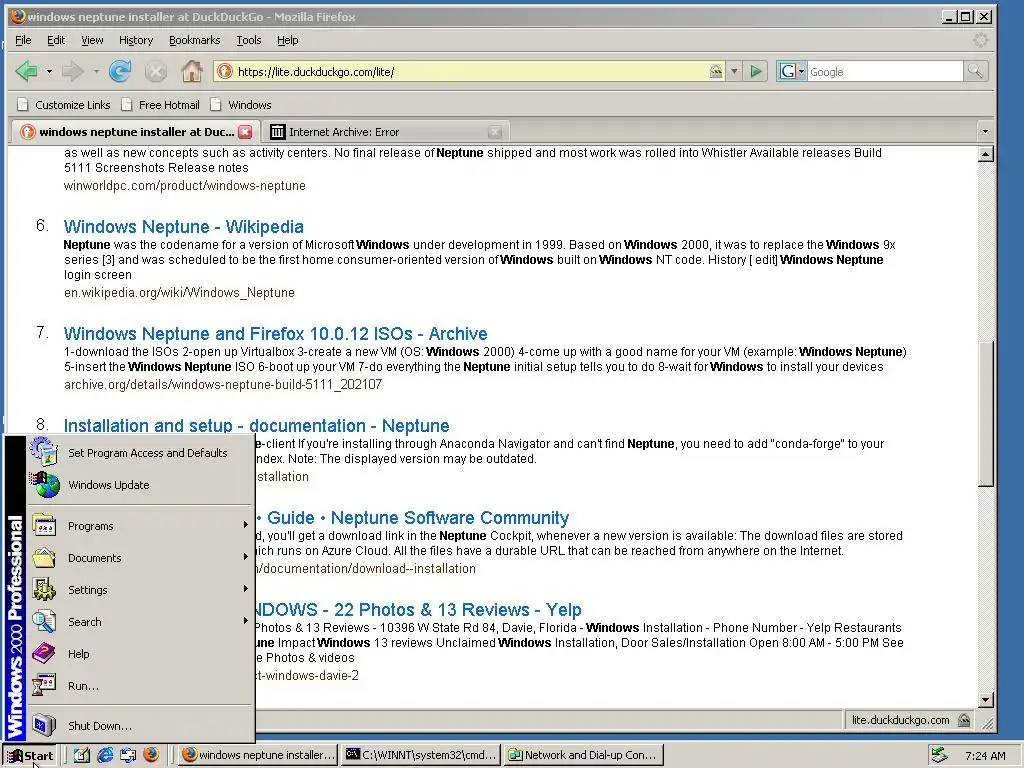Expand the Documents submenu

(x=140, y=558)
